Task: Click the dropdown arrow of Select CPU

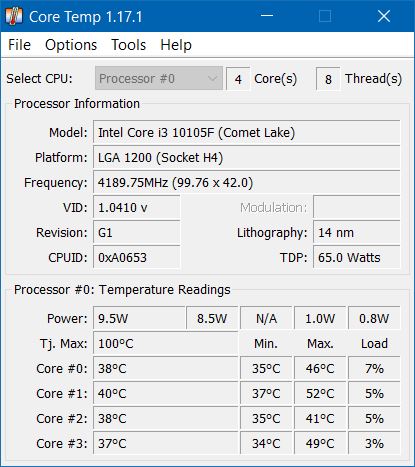Action: pos(212,79)
